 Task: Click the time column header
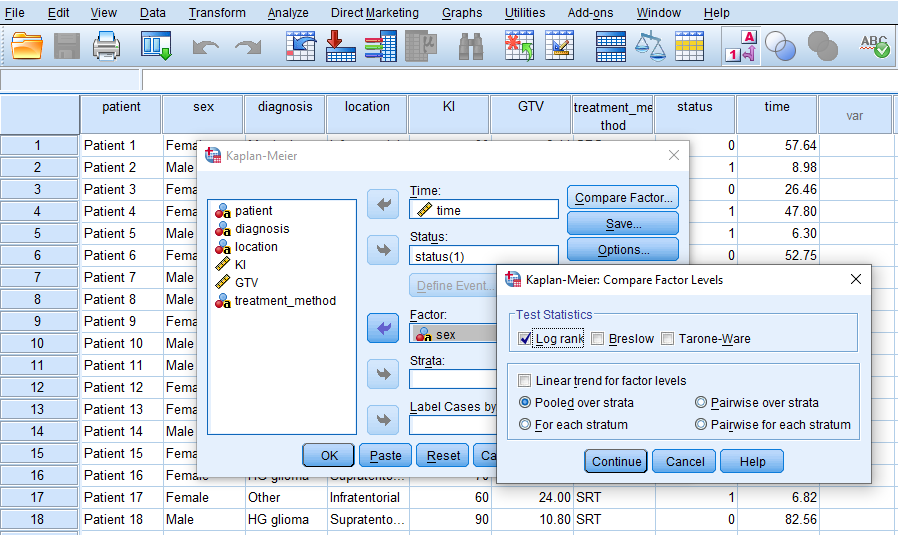pyautogui.click(x=777, y=115)
